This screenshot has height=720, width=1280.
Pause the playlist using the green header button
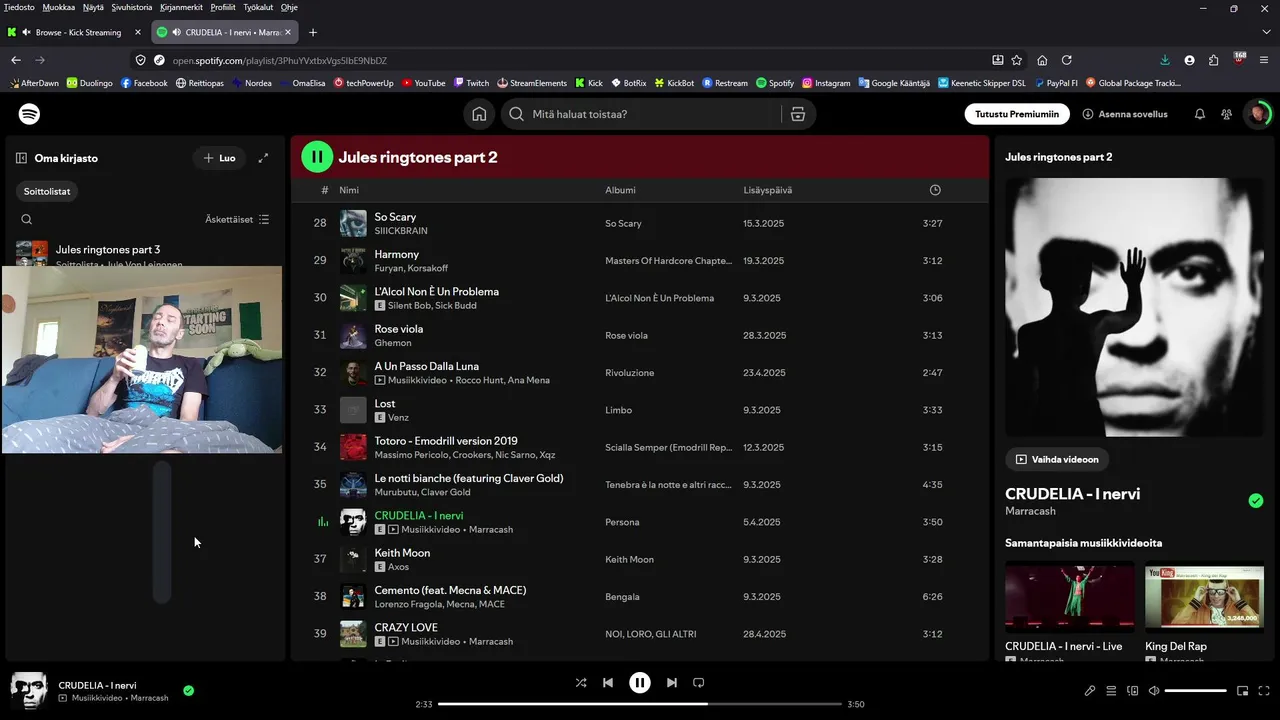pos(317,157)
